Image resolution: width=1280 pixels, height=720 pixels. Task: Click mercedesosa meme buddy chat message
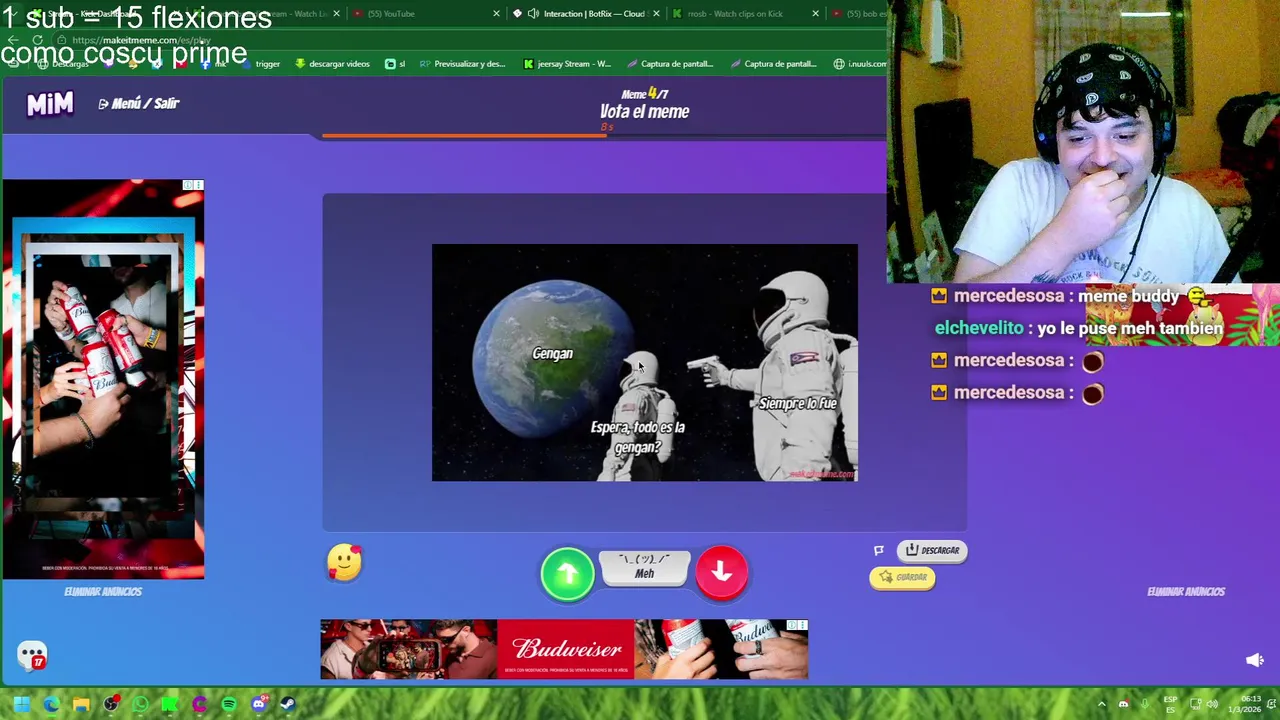1067,296
